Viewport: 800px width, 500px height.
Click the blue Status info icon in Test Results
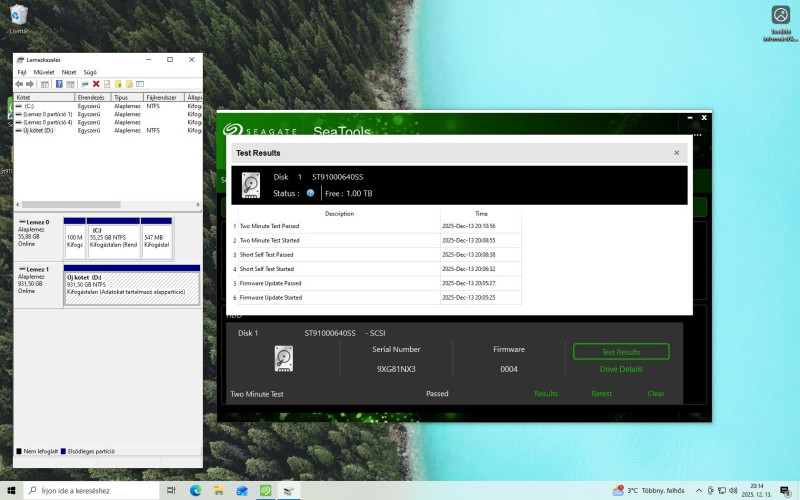310,193
